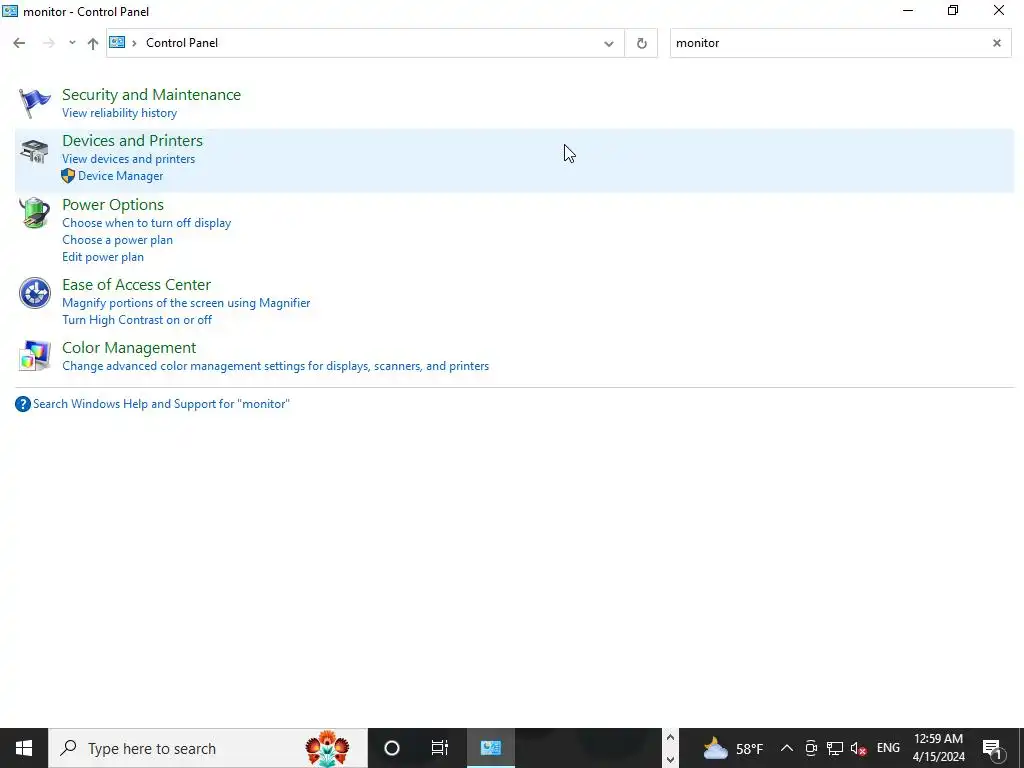
Task: Click the Control Panel breadcrumb text
Action: [182, 43]
